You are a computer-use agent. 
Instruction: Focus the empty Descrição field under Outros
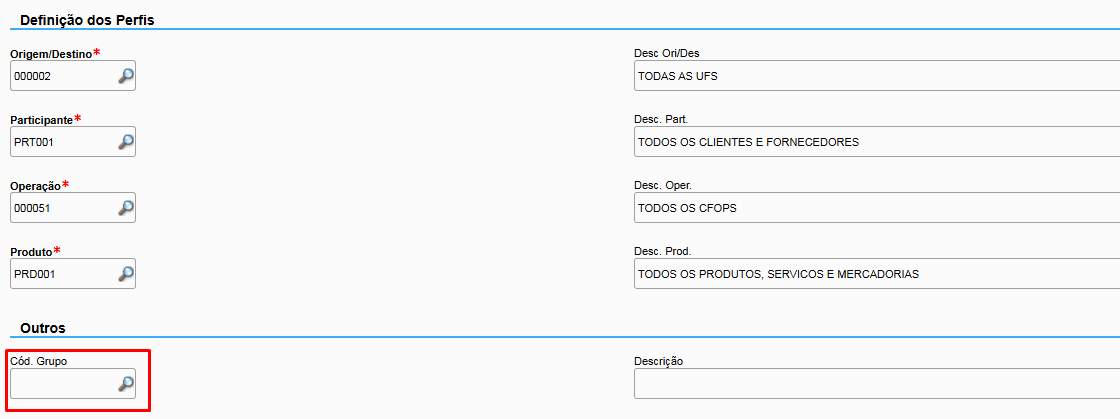point(876,383)
